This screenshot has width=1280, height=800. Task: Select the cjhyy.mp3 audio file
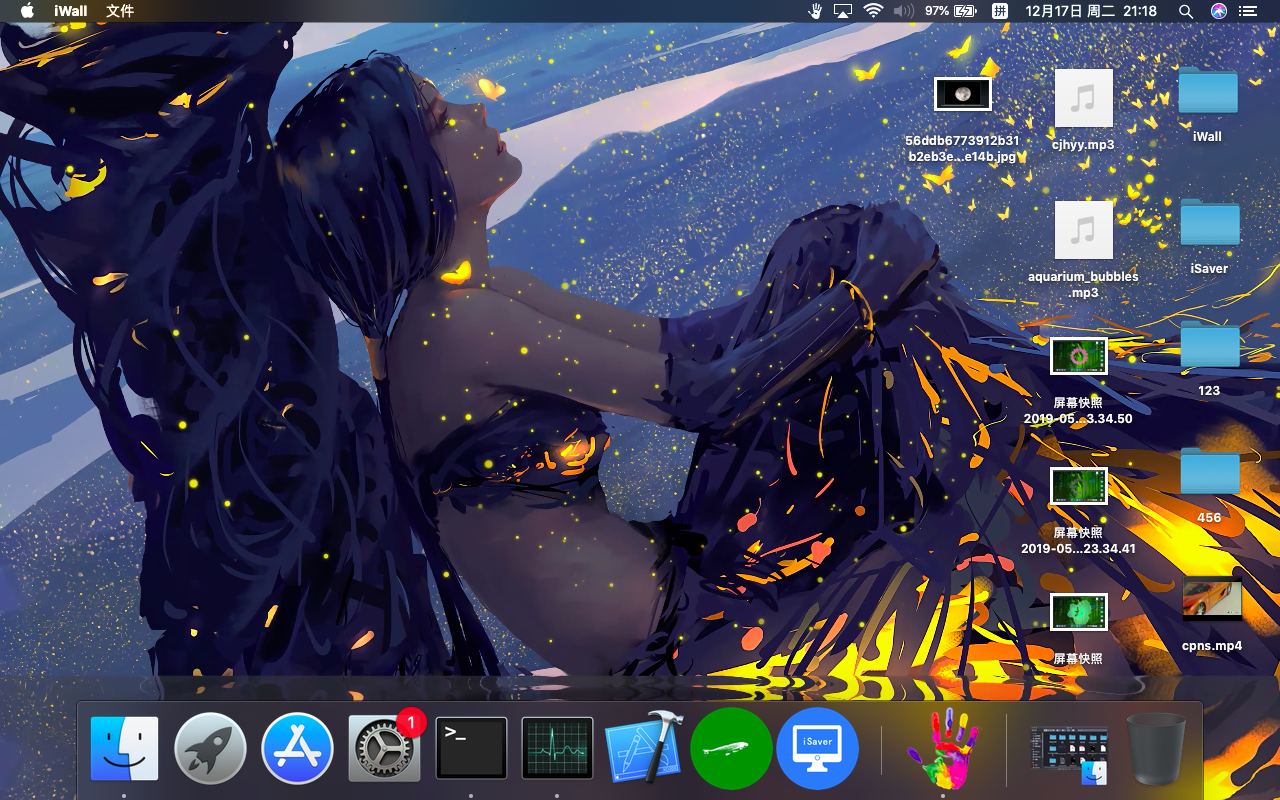tap(1083, 98)
